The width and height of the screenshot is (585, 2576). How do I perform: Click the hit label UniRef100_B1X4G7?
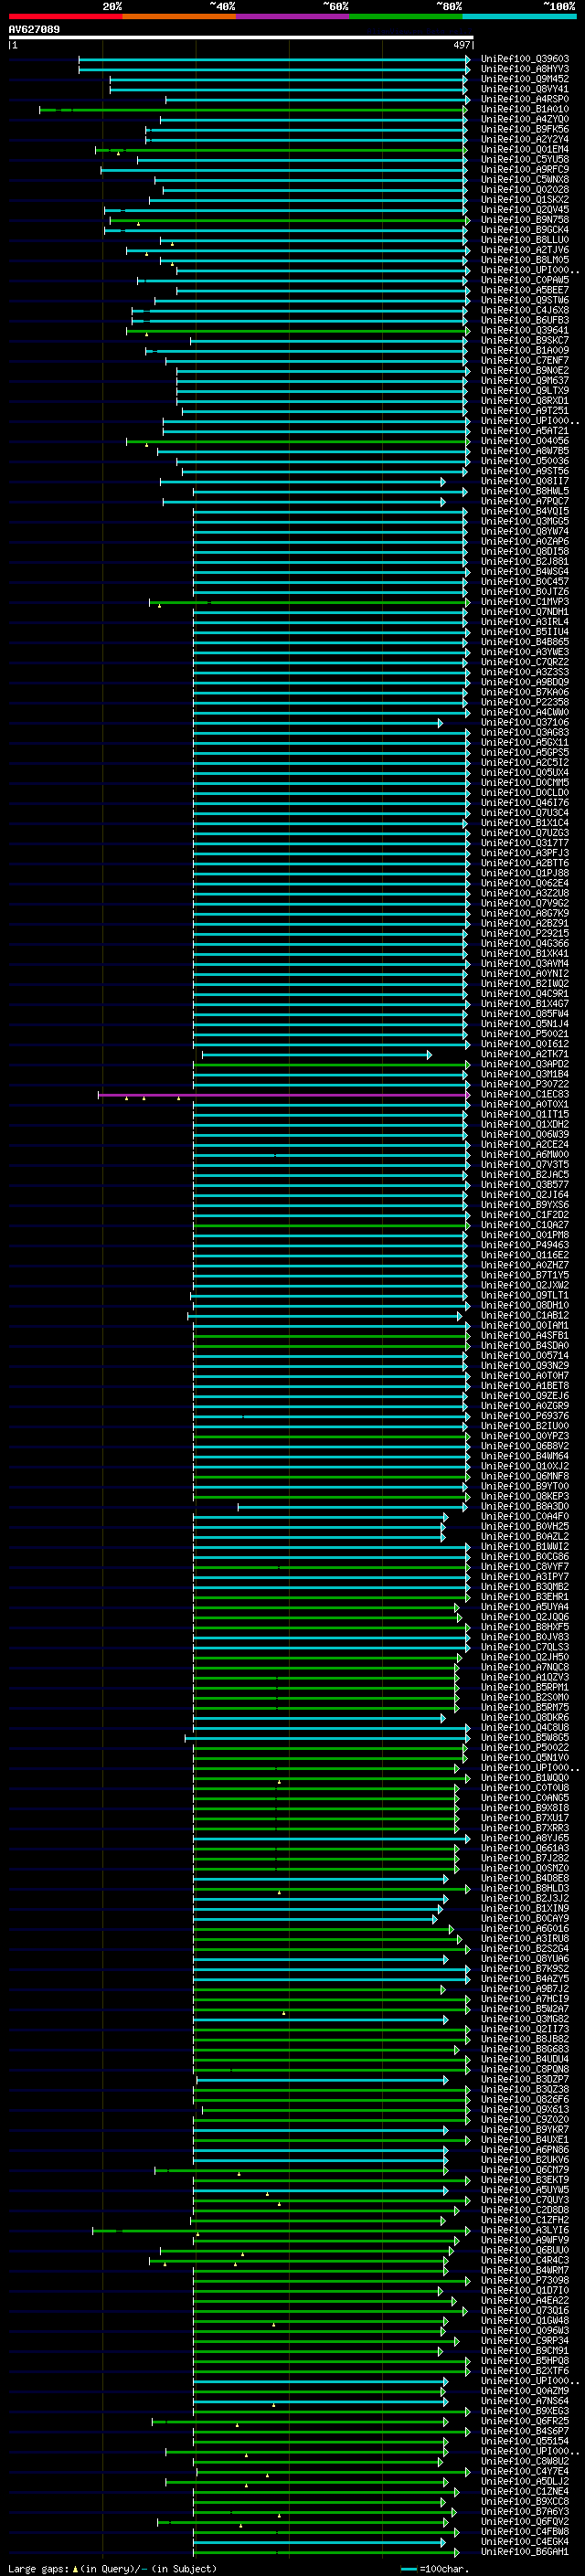525,1004
